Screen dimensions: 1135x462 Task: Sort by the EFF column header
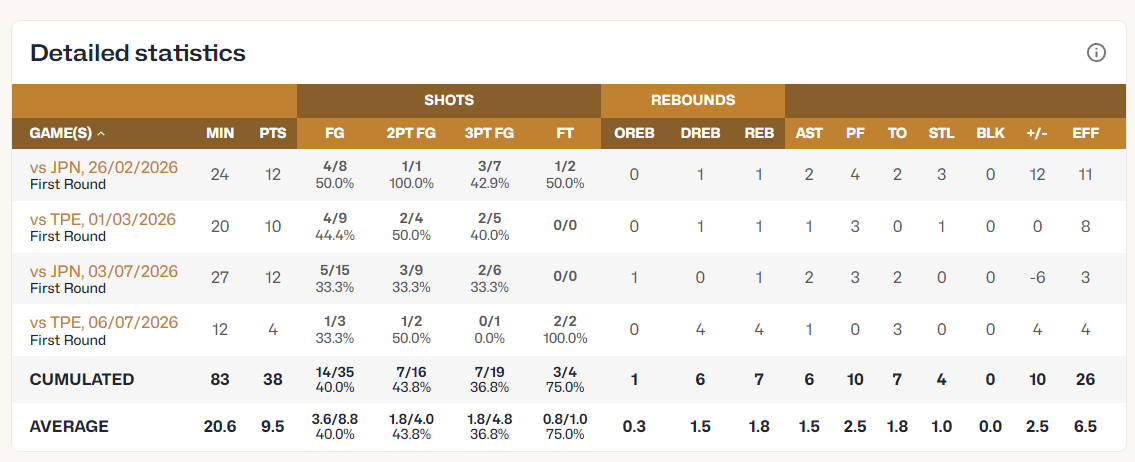click(x=1084, y=133)
